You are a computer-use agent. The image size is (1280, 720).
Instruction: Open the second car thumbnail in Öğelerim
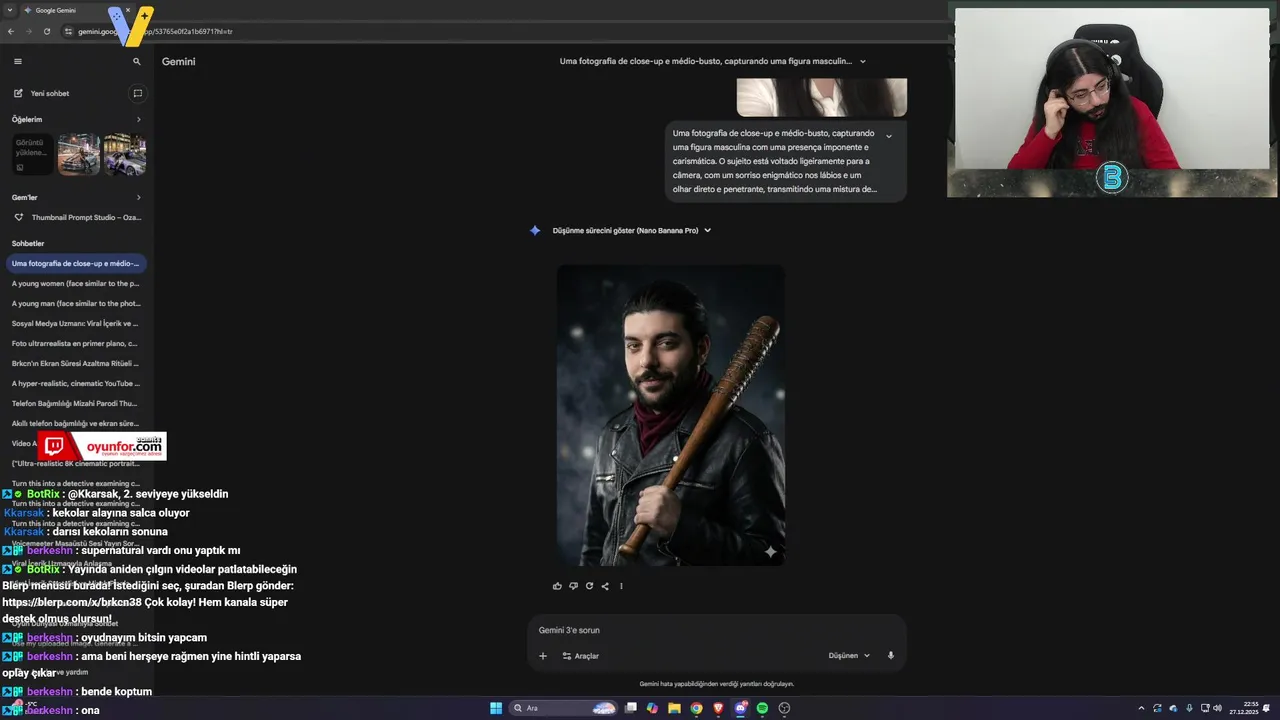point(125,155)
